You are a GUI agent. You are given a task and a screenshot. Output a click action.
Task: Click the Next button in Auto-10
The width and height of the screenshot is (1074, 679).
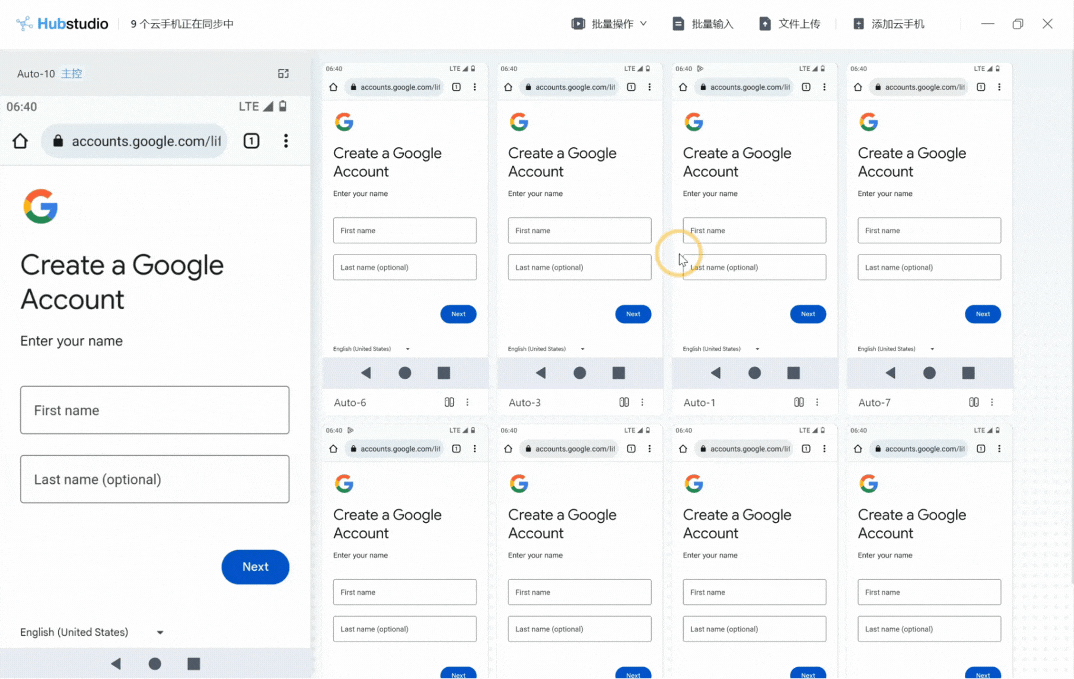[255, 567]
